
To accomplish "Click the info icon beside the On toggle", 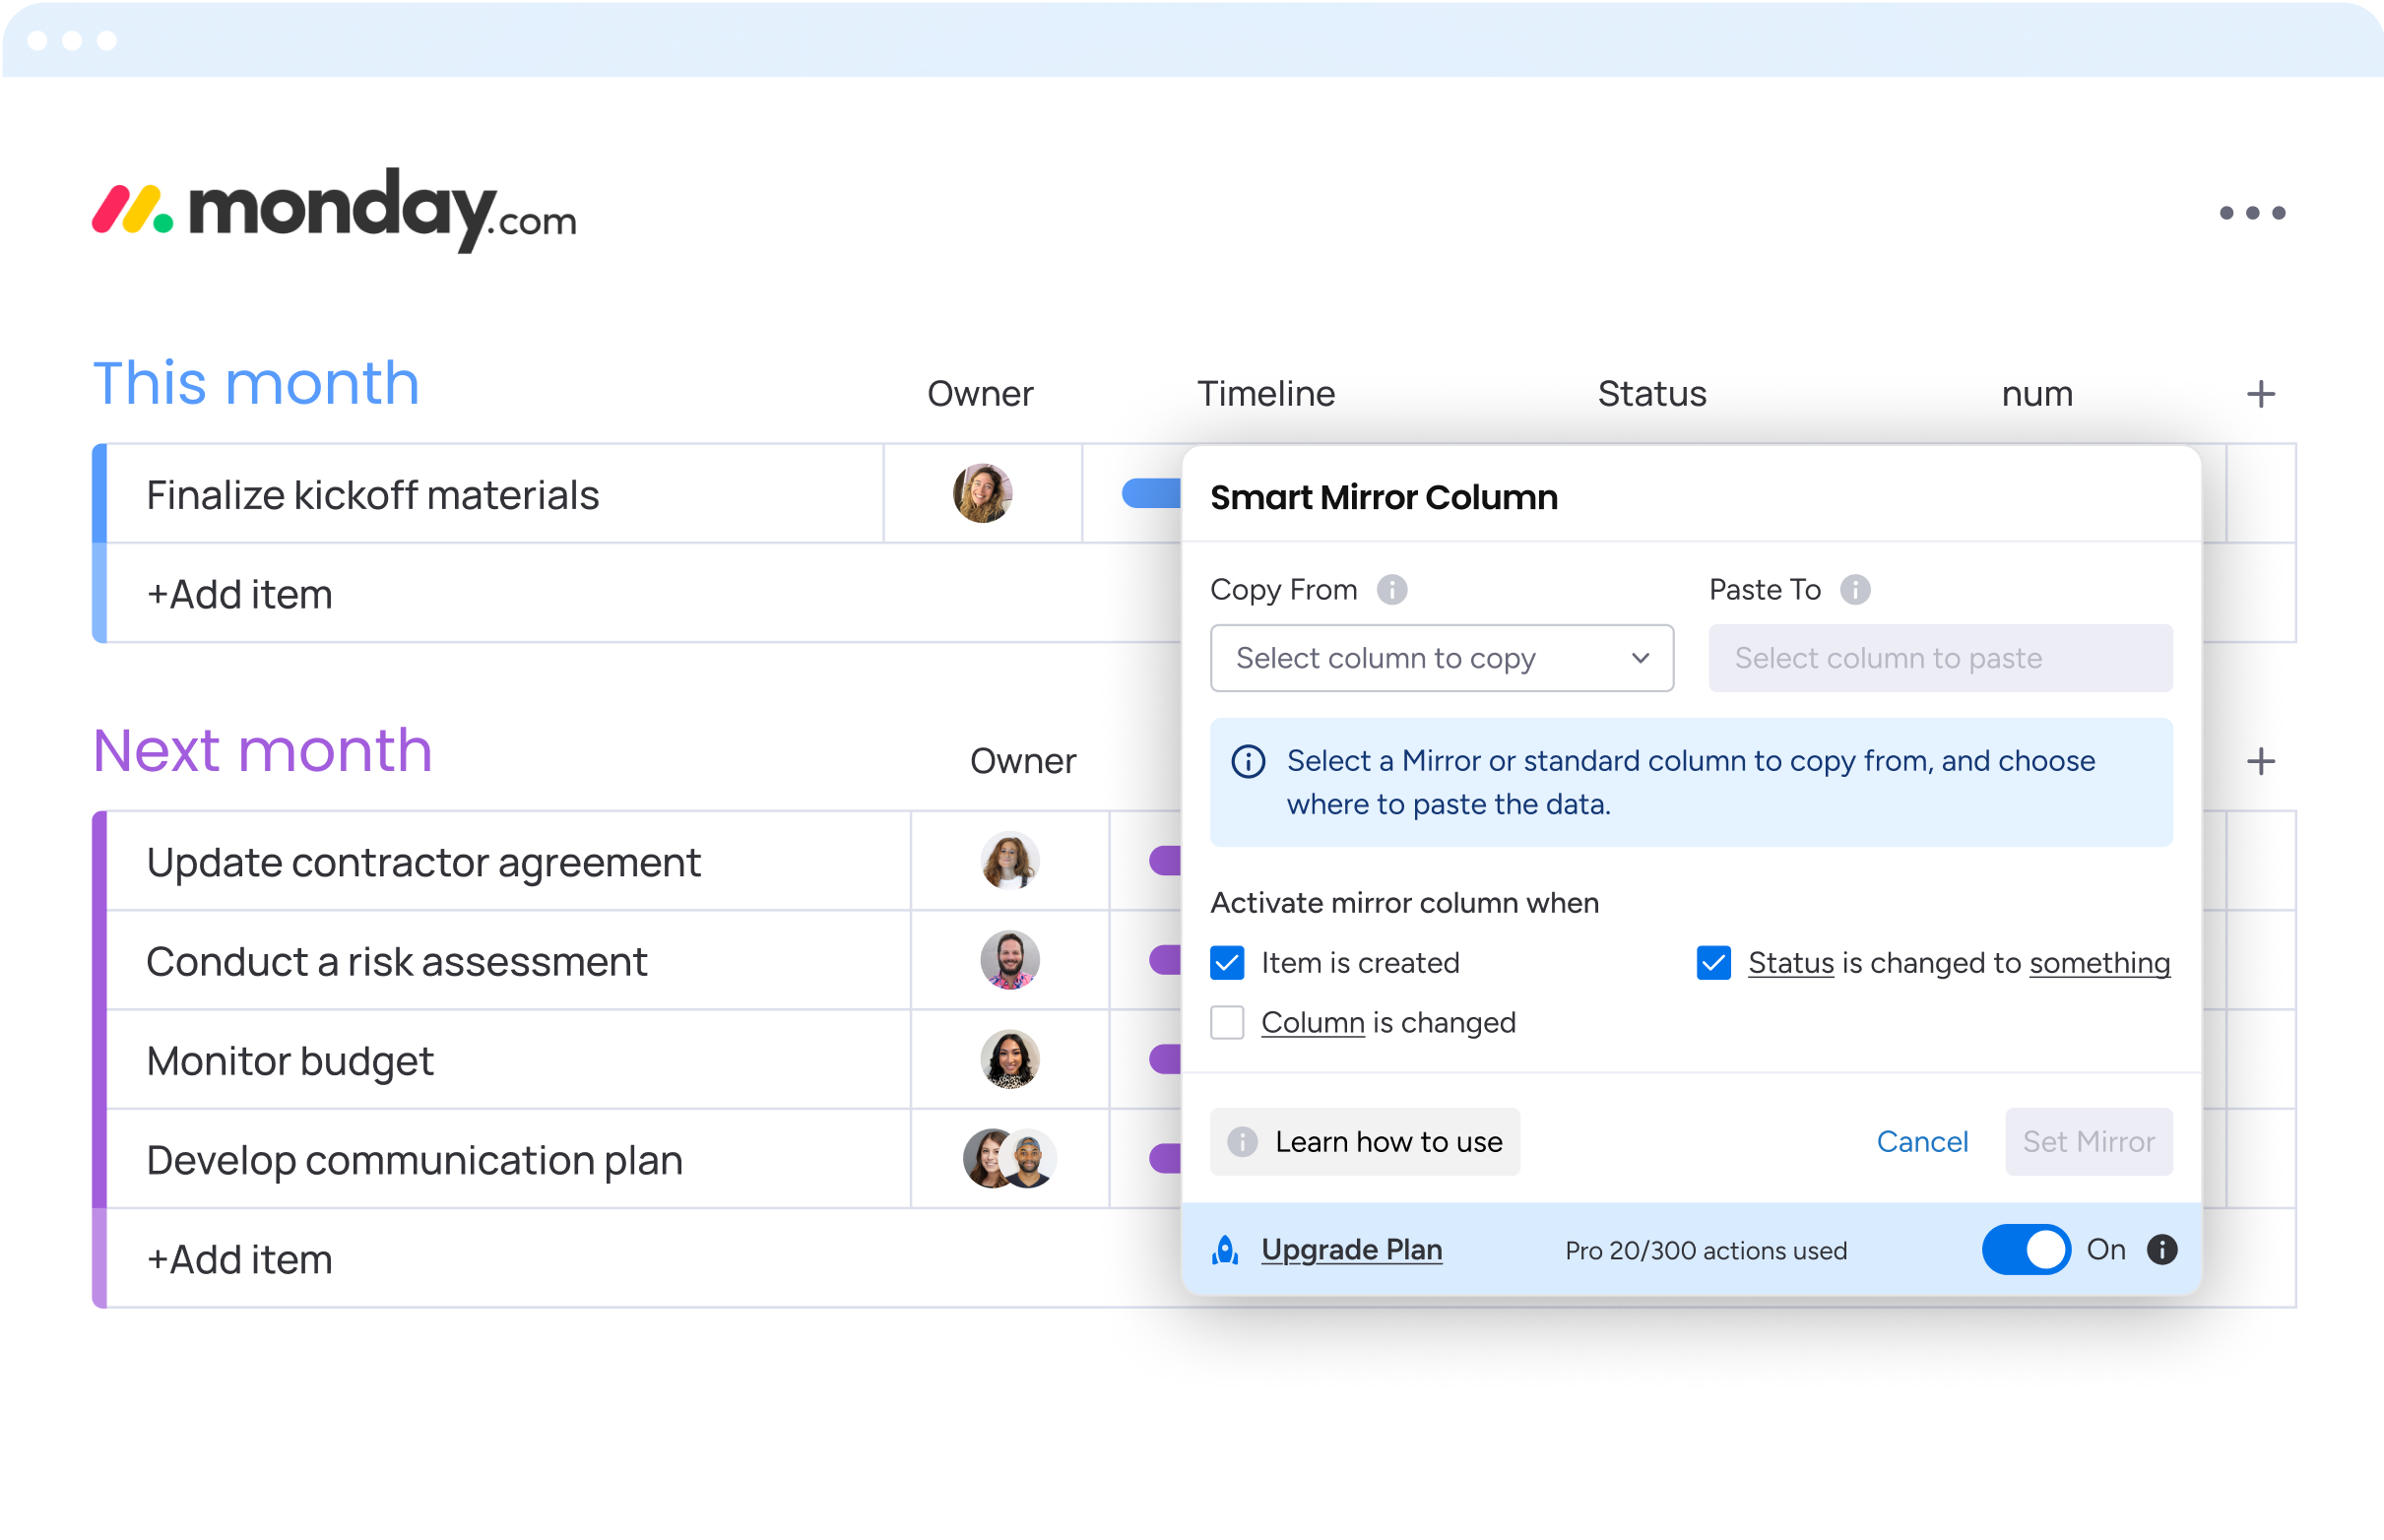I will click(x=2162, y=1250).
